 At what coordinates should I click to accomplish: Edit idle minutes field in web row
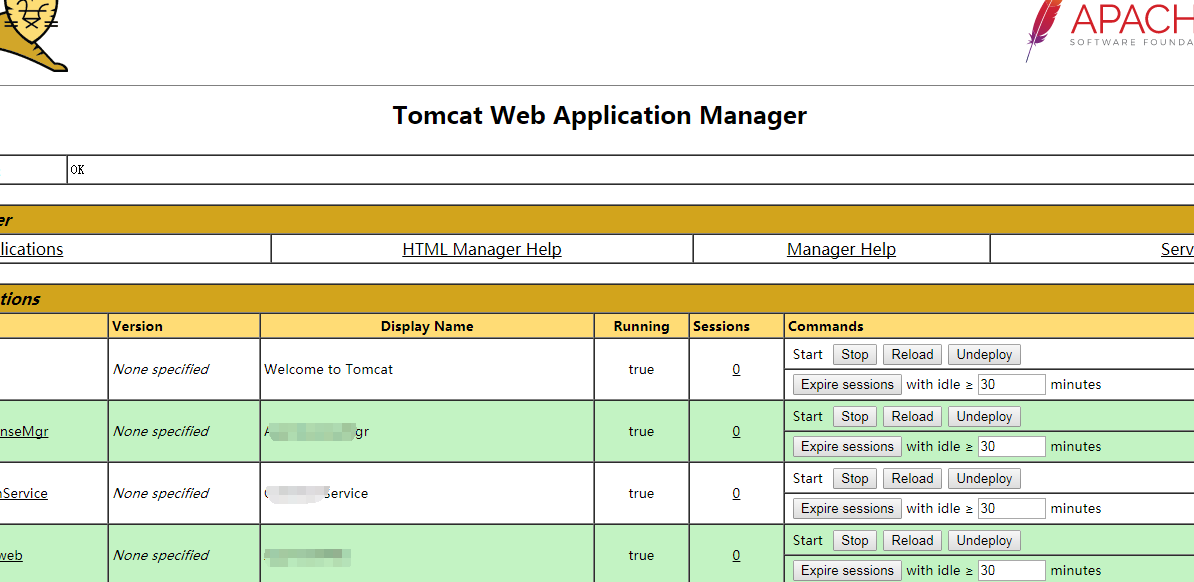click(1011, 571)
